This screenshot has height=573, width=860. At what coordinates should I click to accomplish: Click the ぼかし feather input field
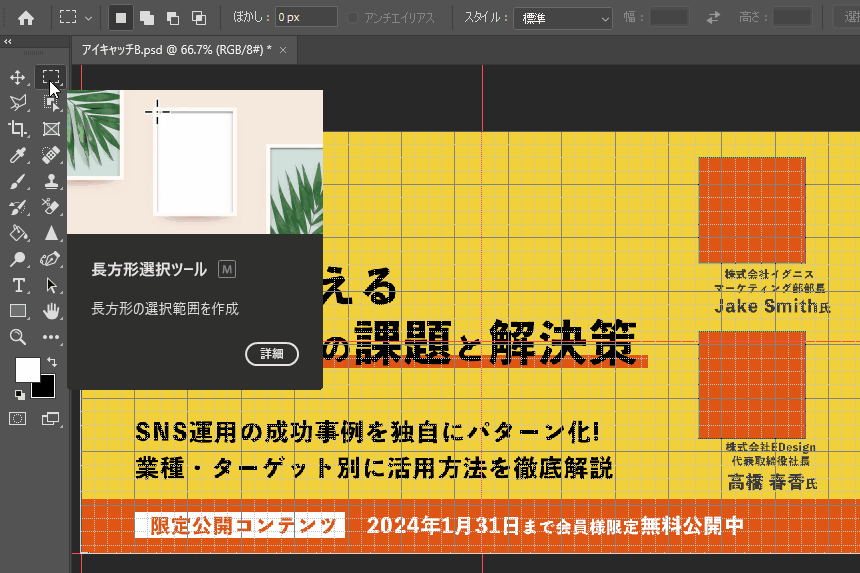306,17
